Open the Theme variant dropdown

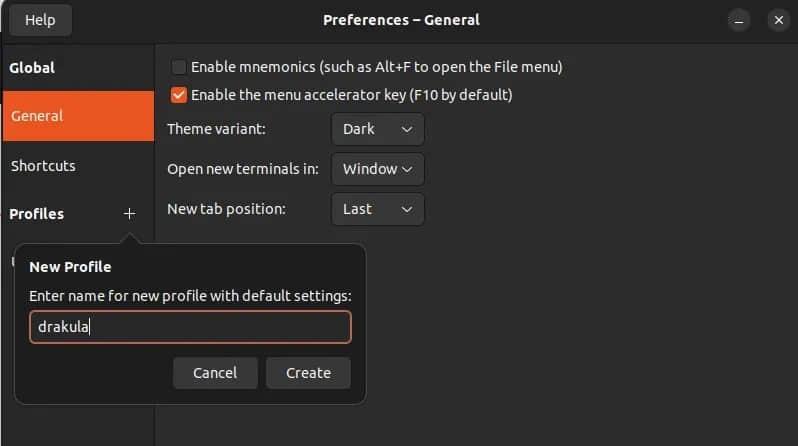point(377,129)
